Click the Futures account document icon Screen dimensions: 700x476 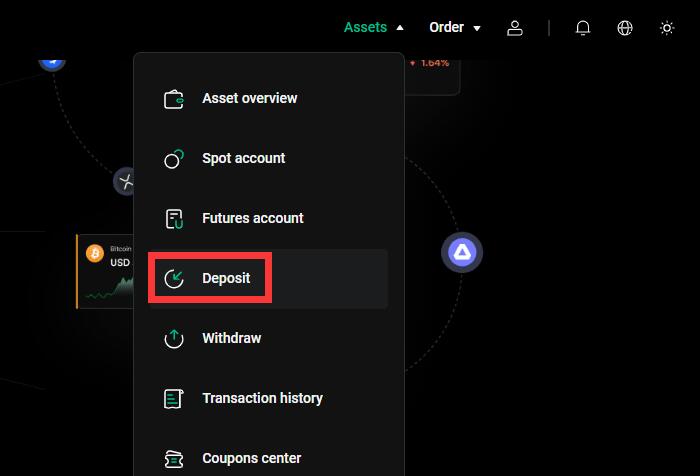point(174,219)
